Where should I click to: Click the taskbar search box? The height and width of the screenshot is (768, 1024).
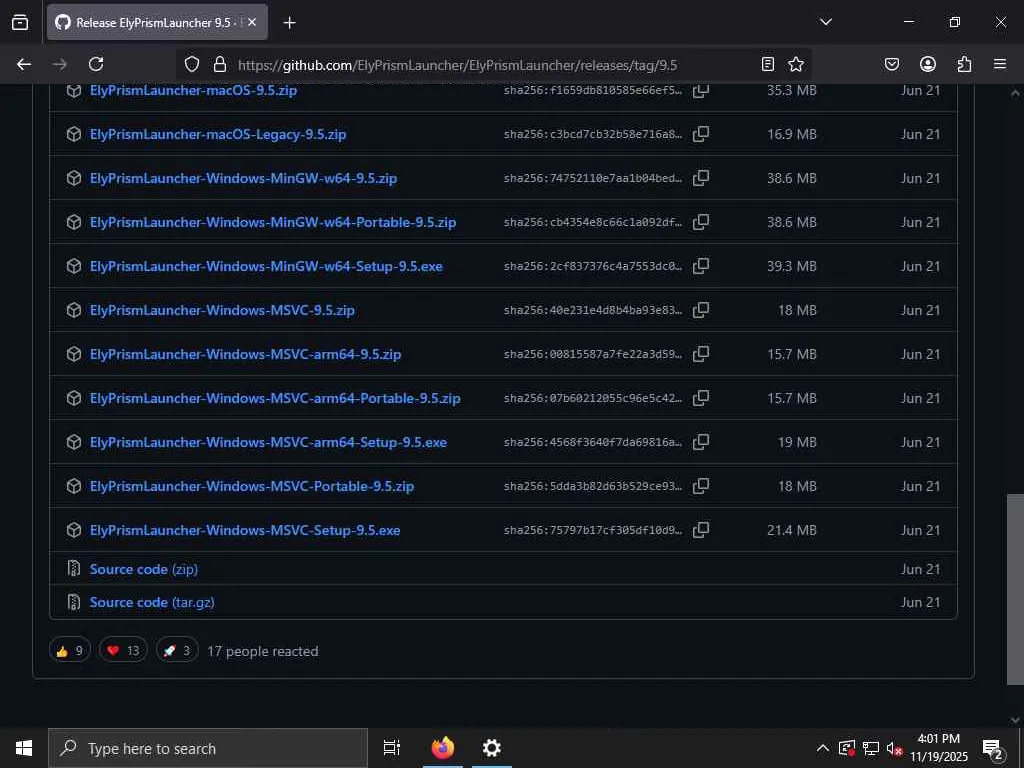tap(208, 748)
